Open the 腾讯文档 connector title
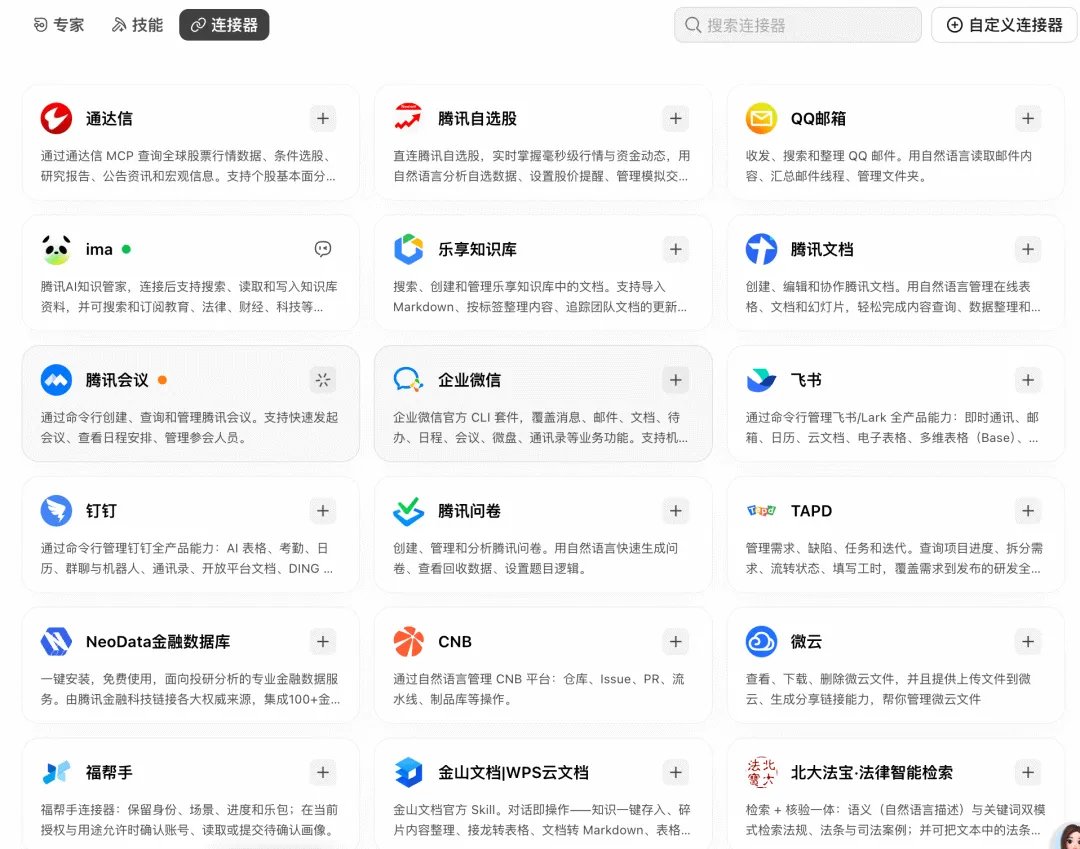Image resolution: width=1080 pixels, height=849 pixels. coord(822,249)
